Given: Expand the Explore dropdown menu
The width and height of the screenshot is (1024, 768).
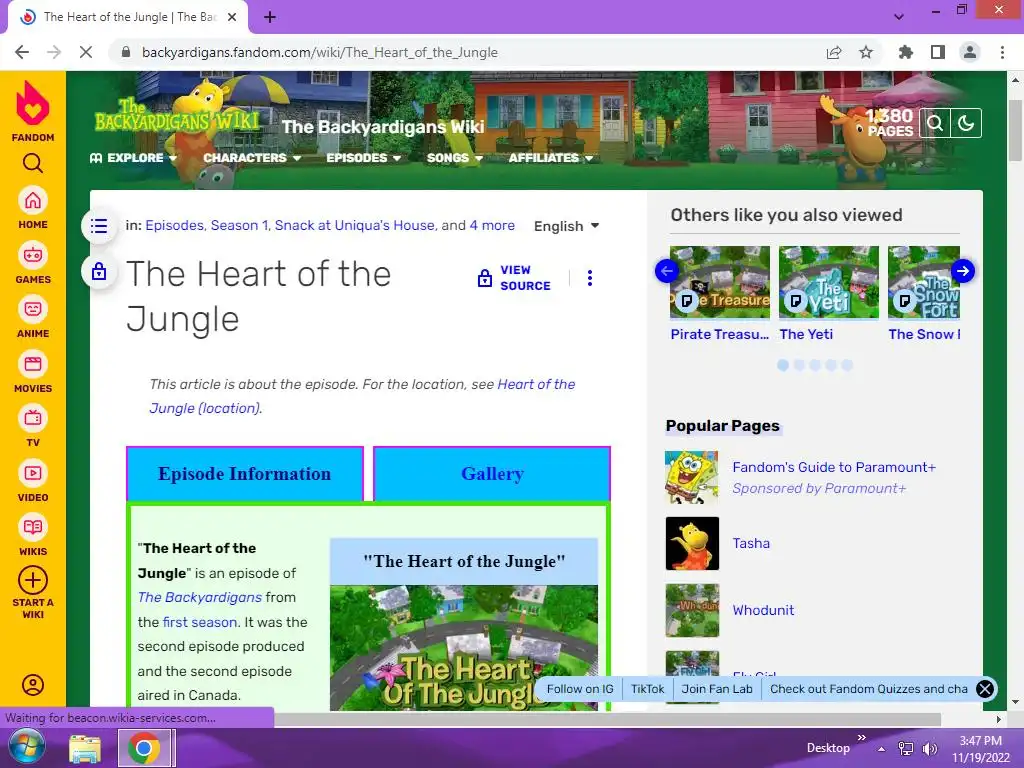Looking at the screenshot, I should (x=133, y=158).
